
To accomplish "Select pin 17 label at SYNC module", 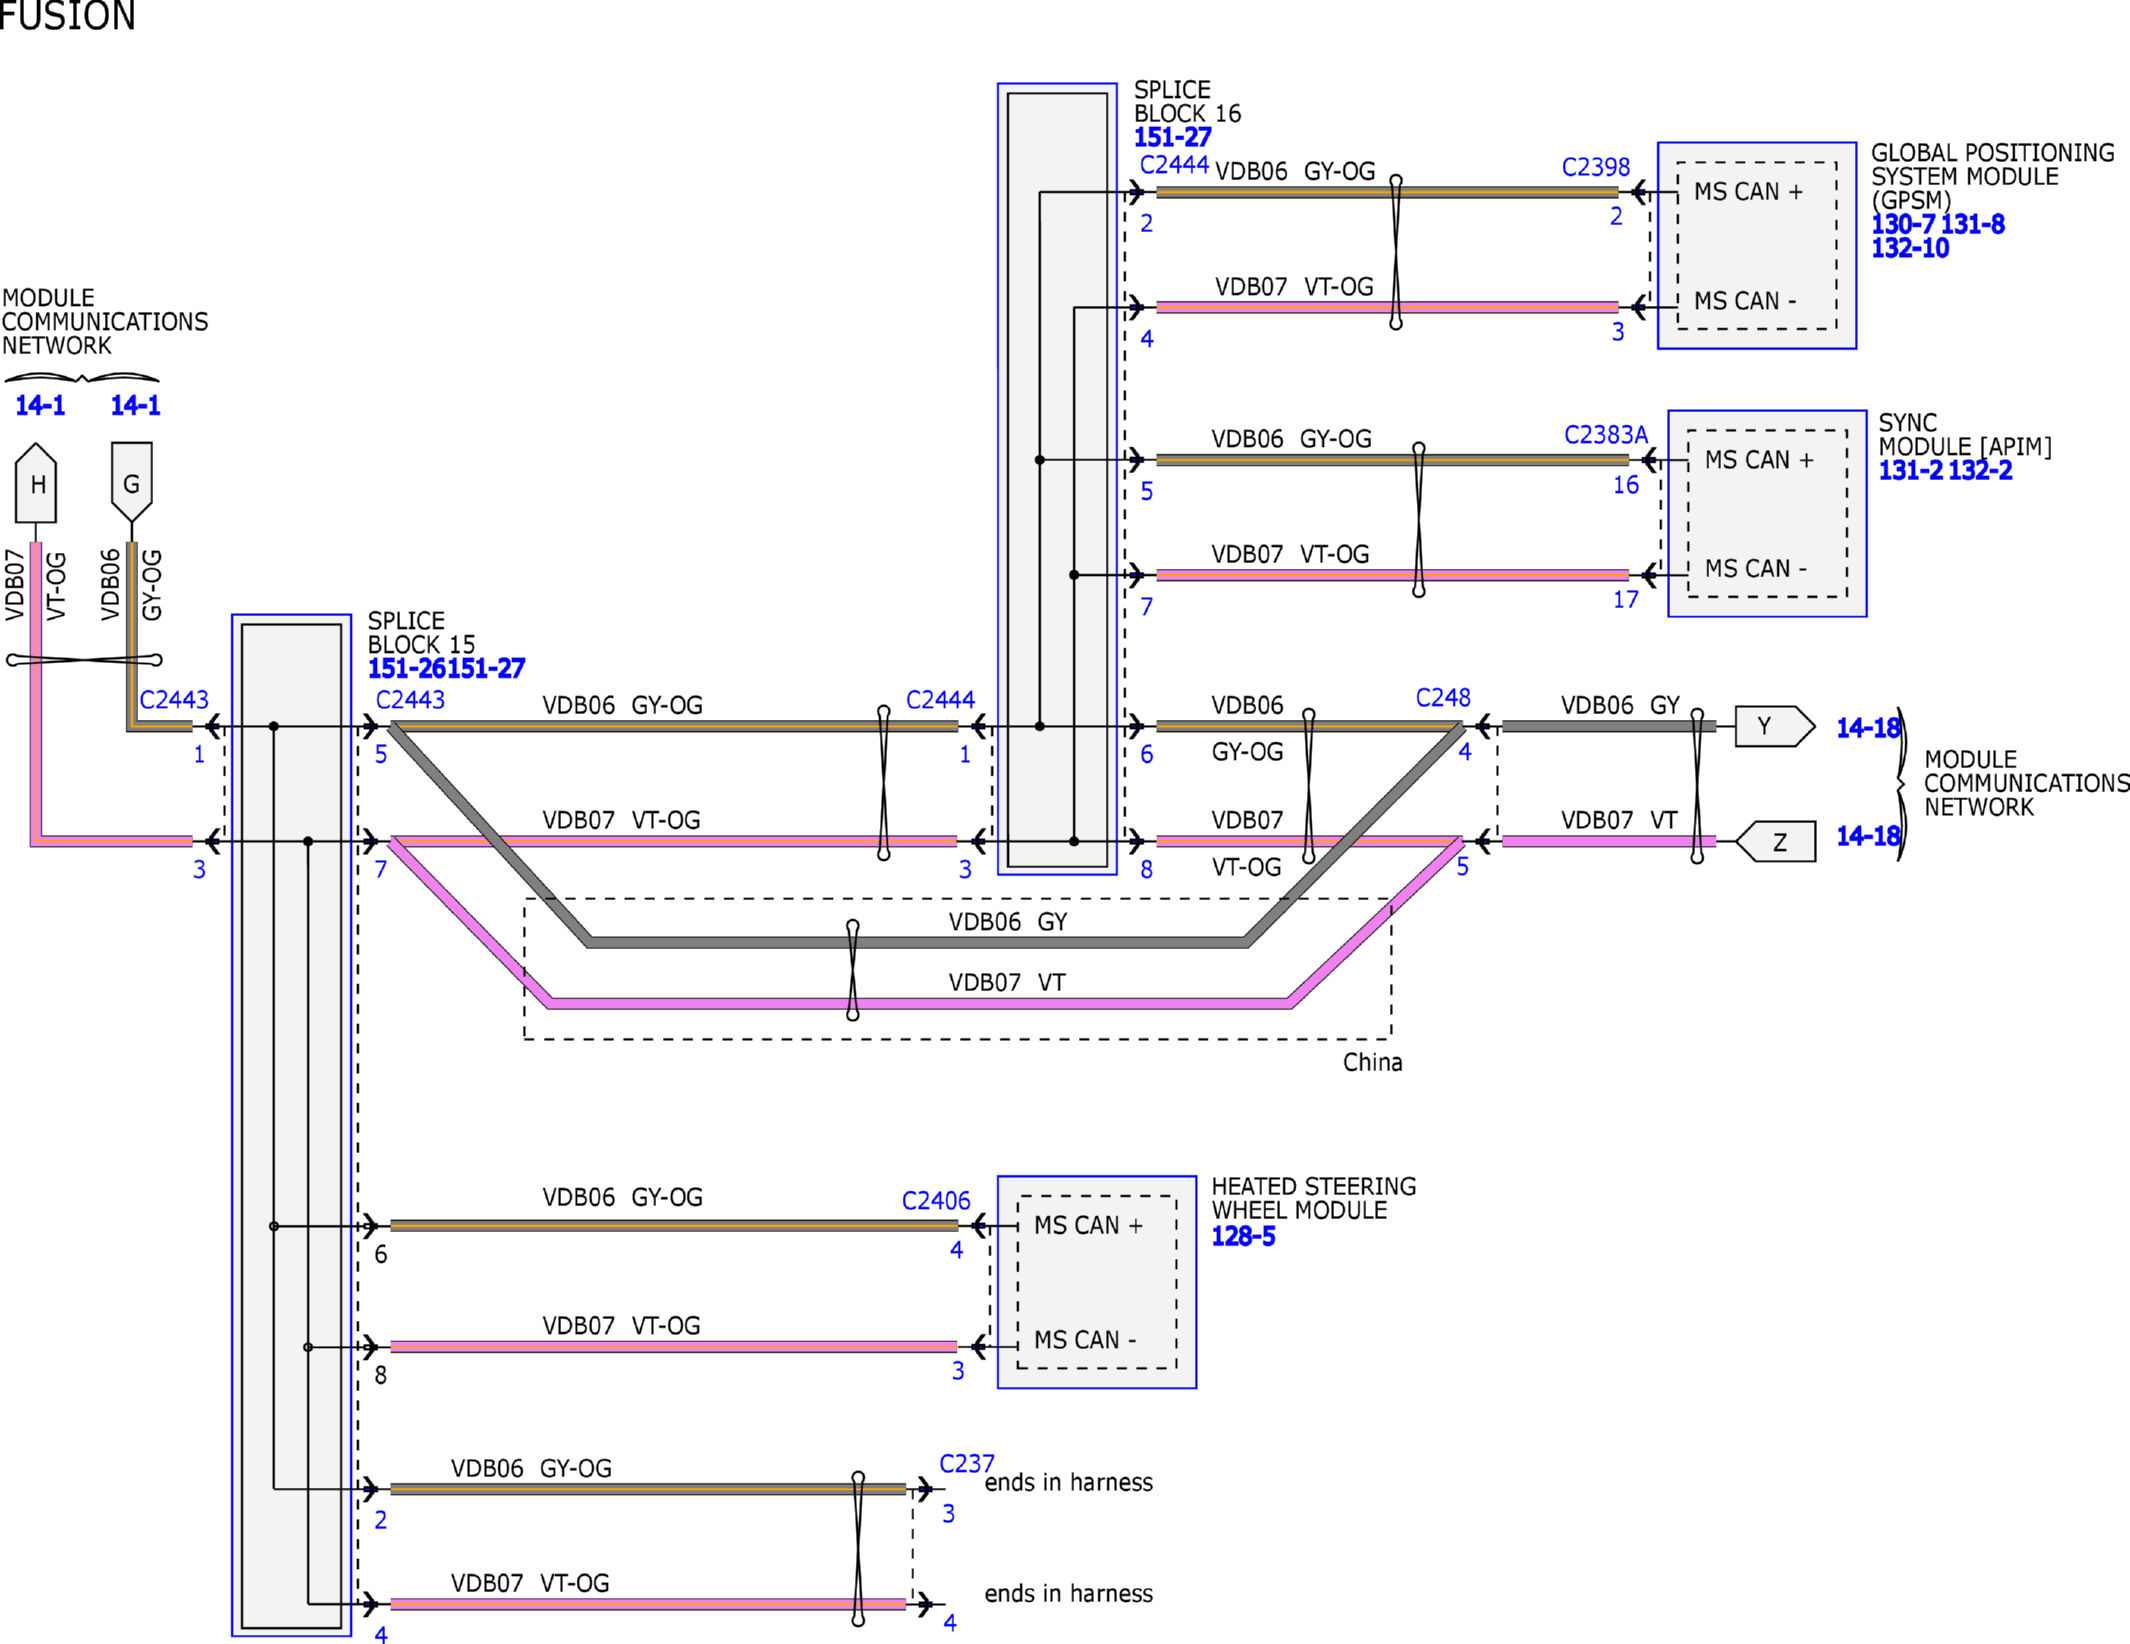I will (1626, 599).
